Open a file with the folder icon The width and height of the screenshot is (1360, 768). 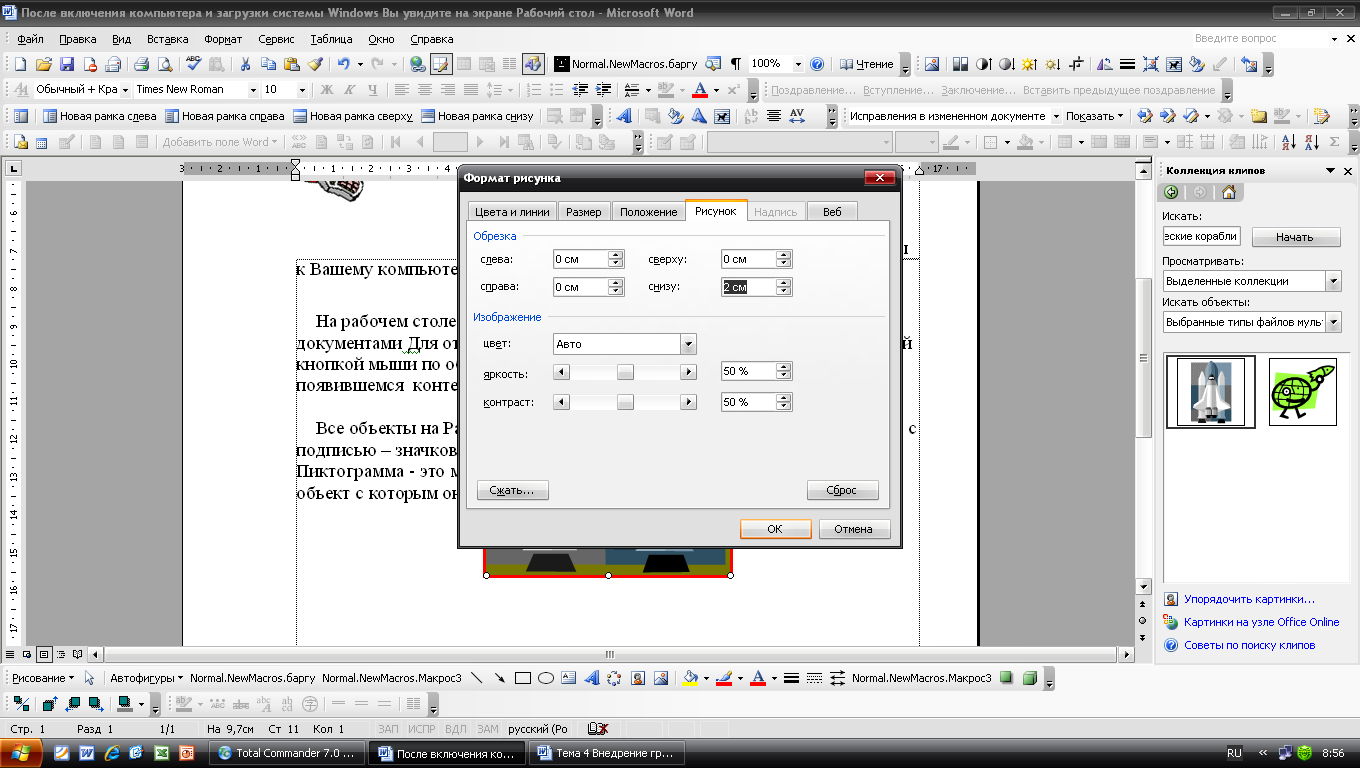click(x=44, y=64)
